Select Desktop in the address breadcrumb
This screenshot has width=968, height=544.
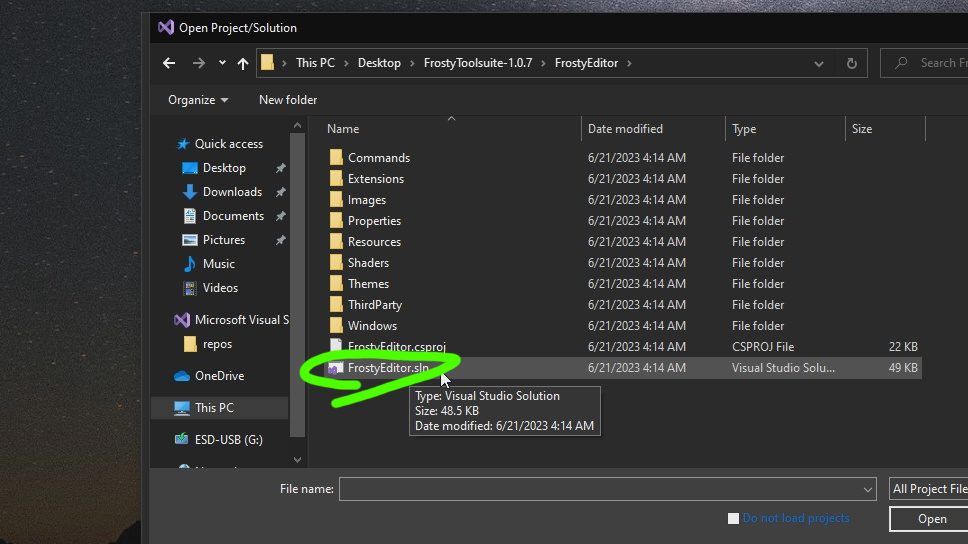pos(379,63)
